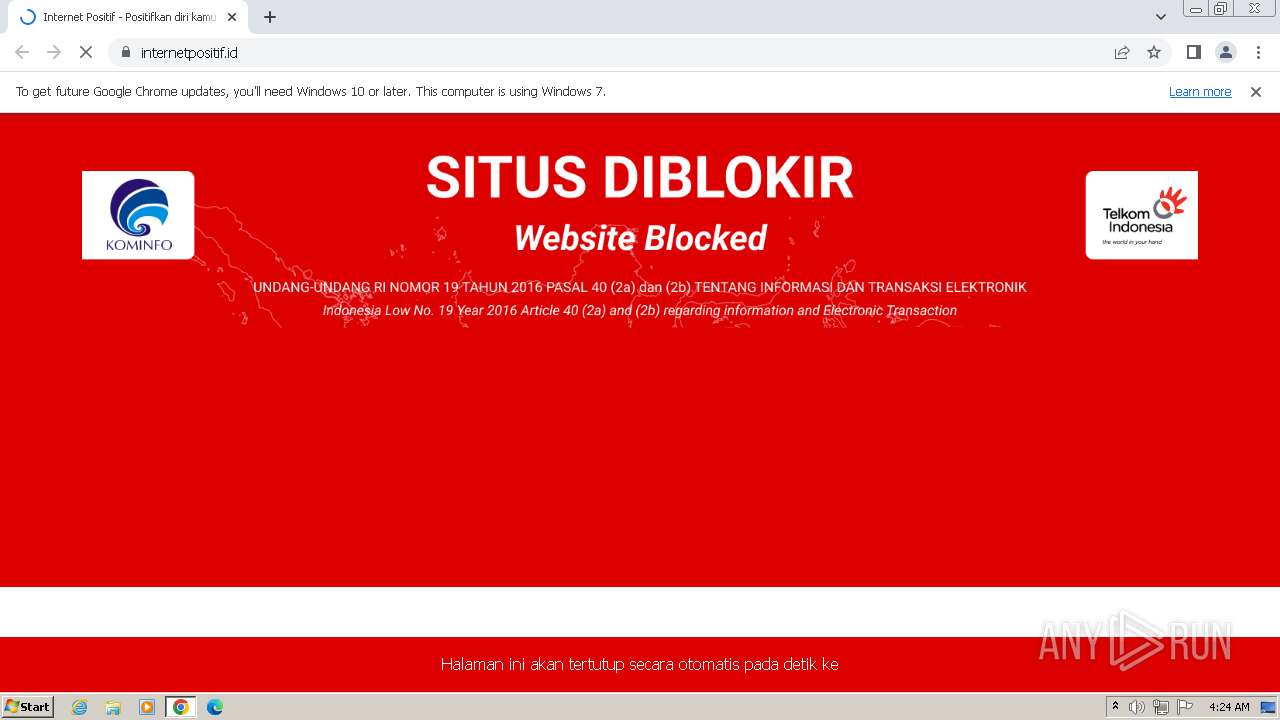Click the Website Blocked subtitle
The width and height of the screenshot is (1280, 720).
tap(640, 238)
